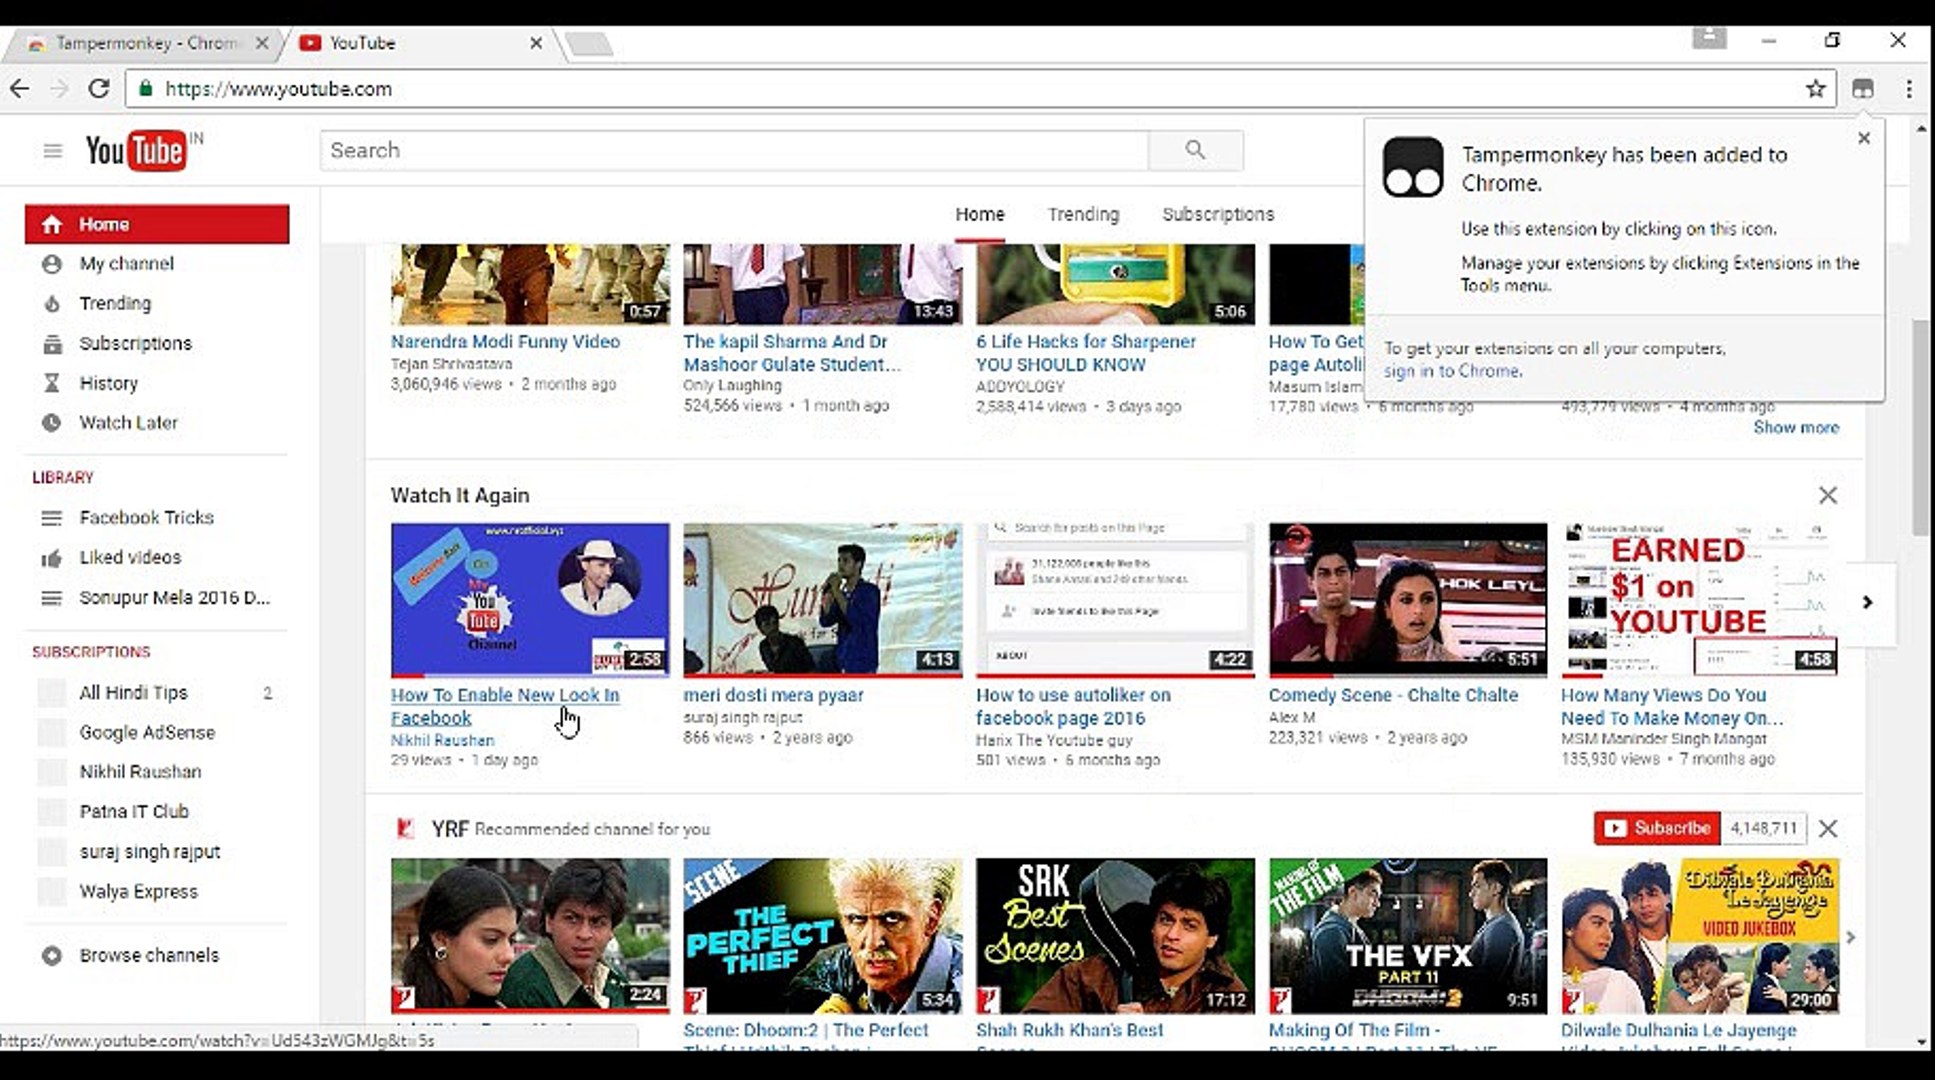The height and width of the screenshot is (1080, 1935).
Task: Click the sign in to Chrome link
Action: tap(1452, 370)
